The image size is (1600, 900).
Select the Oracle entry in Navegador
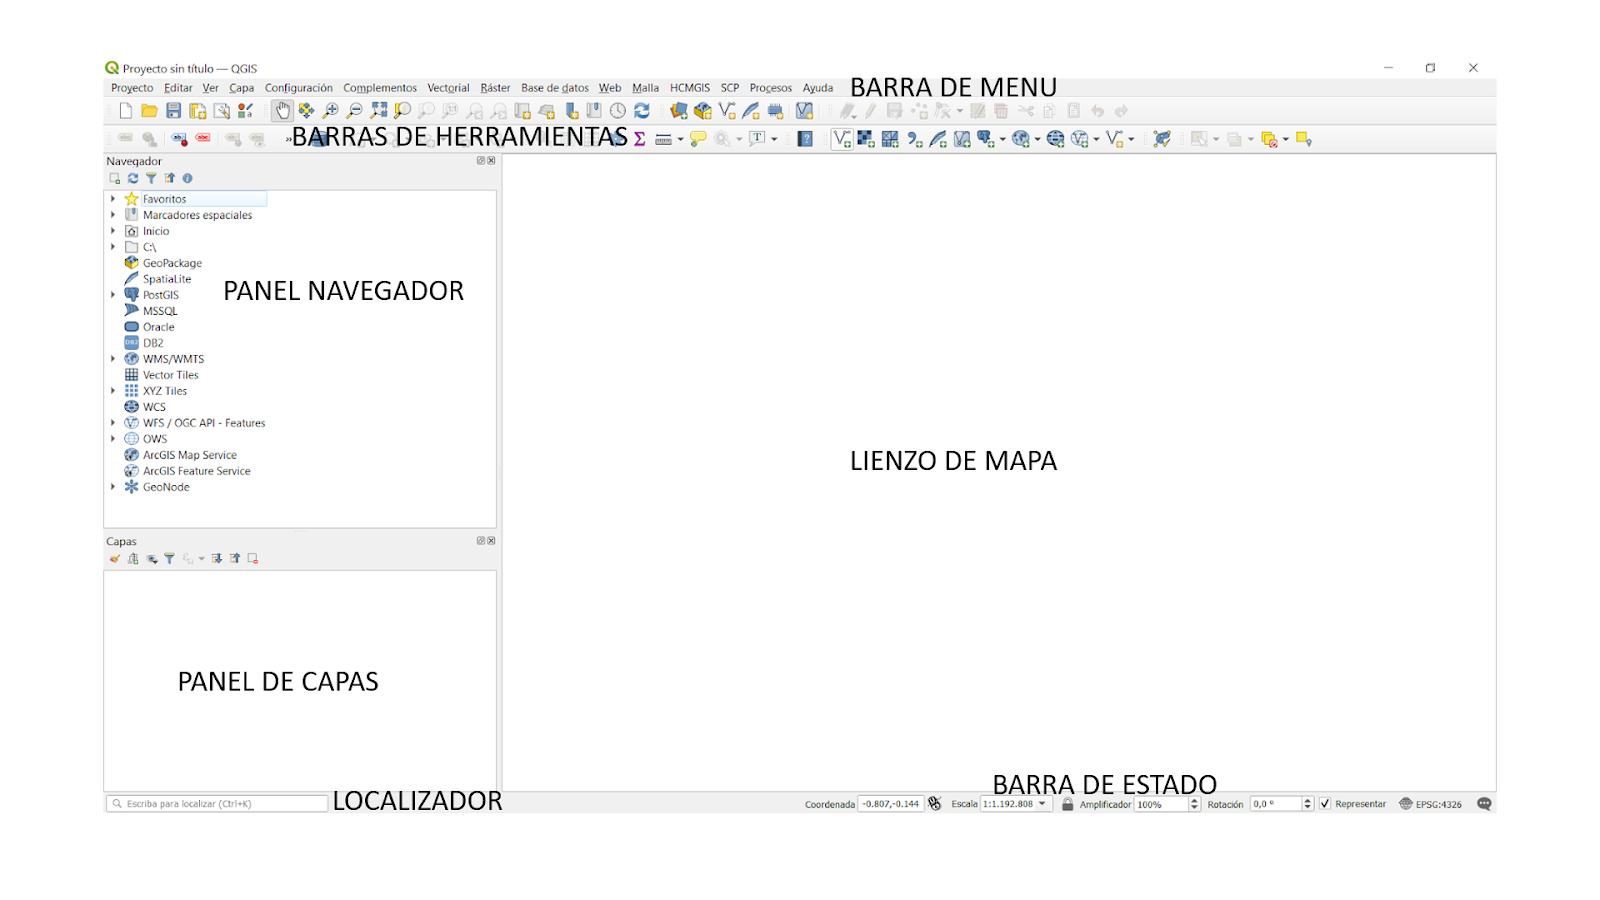[158, 327]
